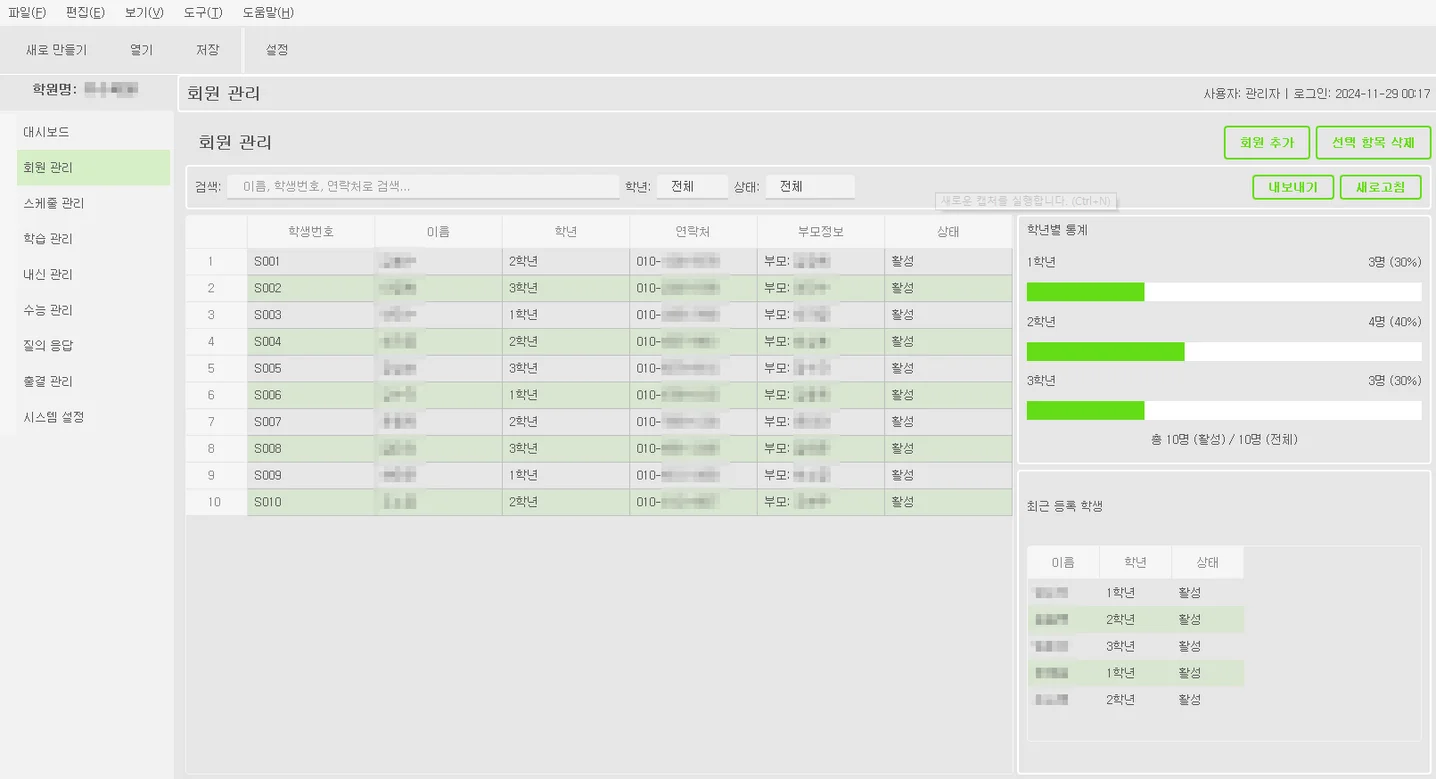Expand the 상태 filter dropdown
This screenshot has height=779, width=1436.
(x=809, y=187)
